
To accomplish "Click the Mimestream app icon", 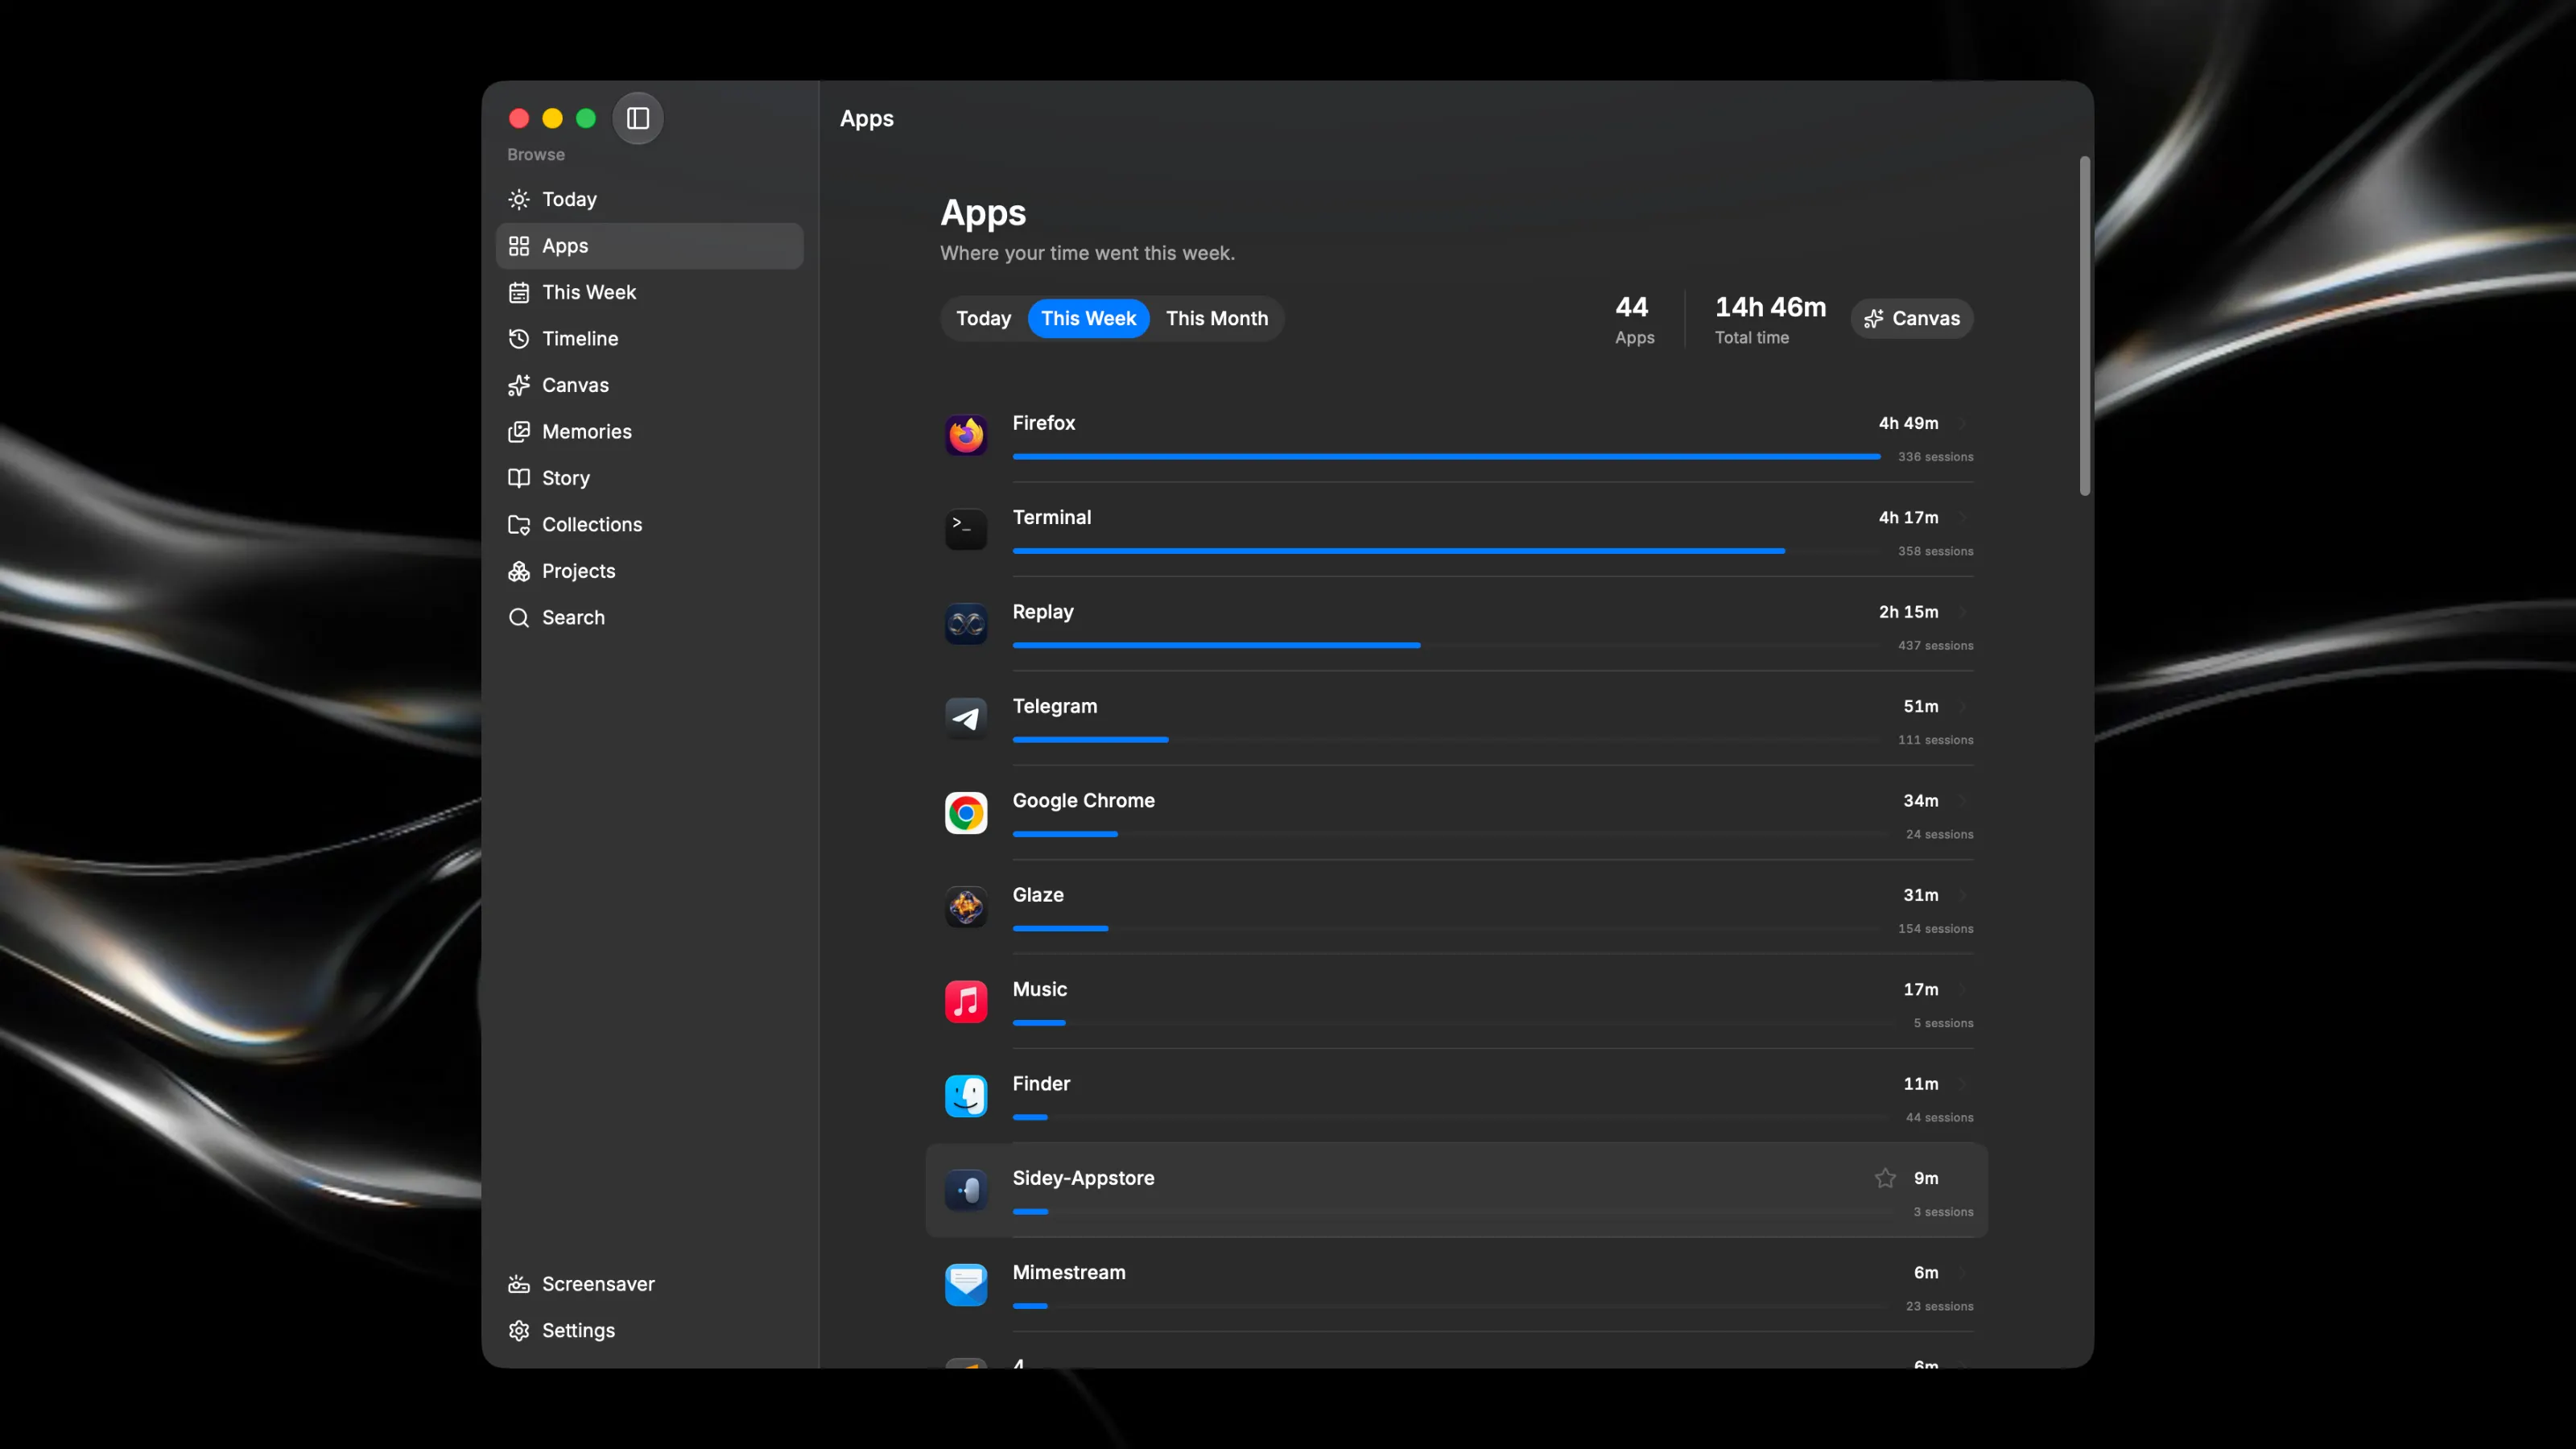I will pyautogui.click(x=966, y=1285).
